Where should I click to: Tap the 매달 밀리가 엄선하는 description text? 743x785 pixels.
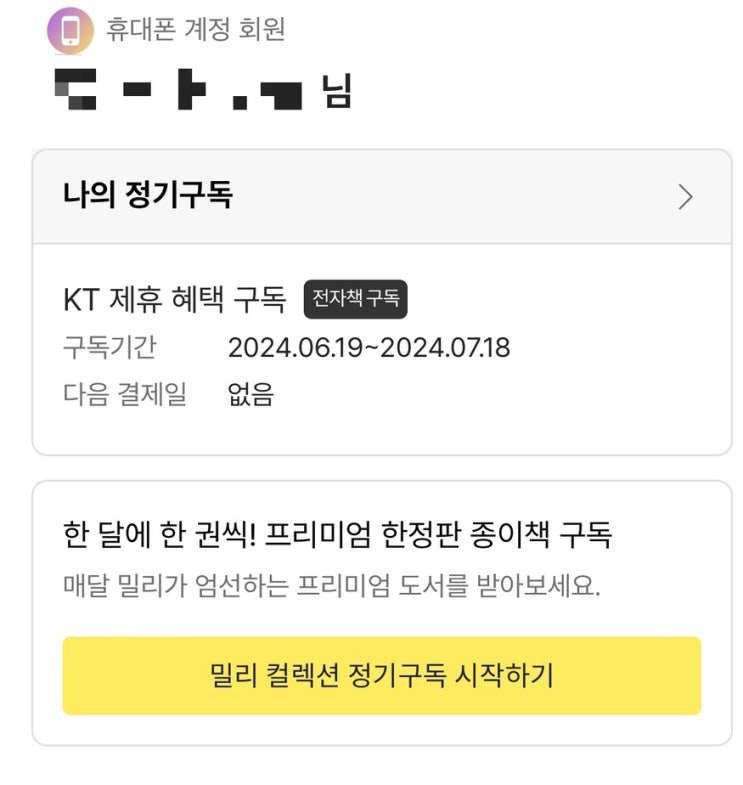coord(331,586)
